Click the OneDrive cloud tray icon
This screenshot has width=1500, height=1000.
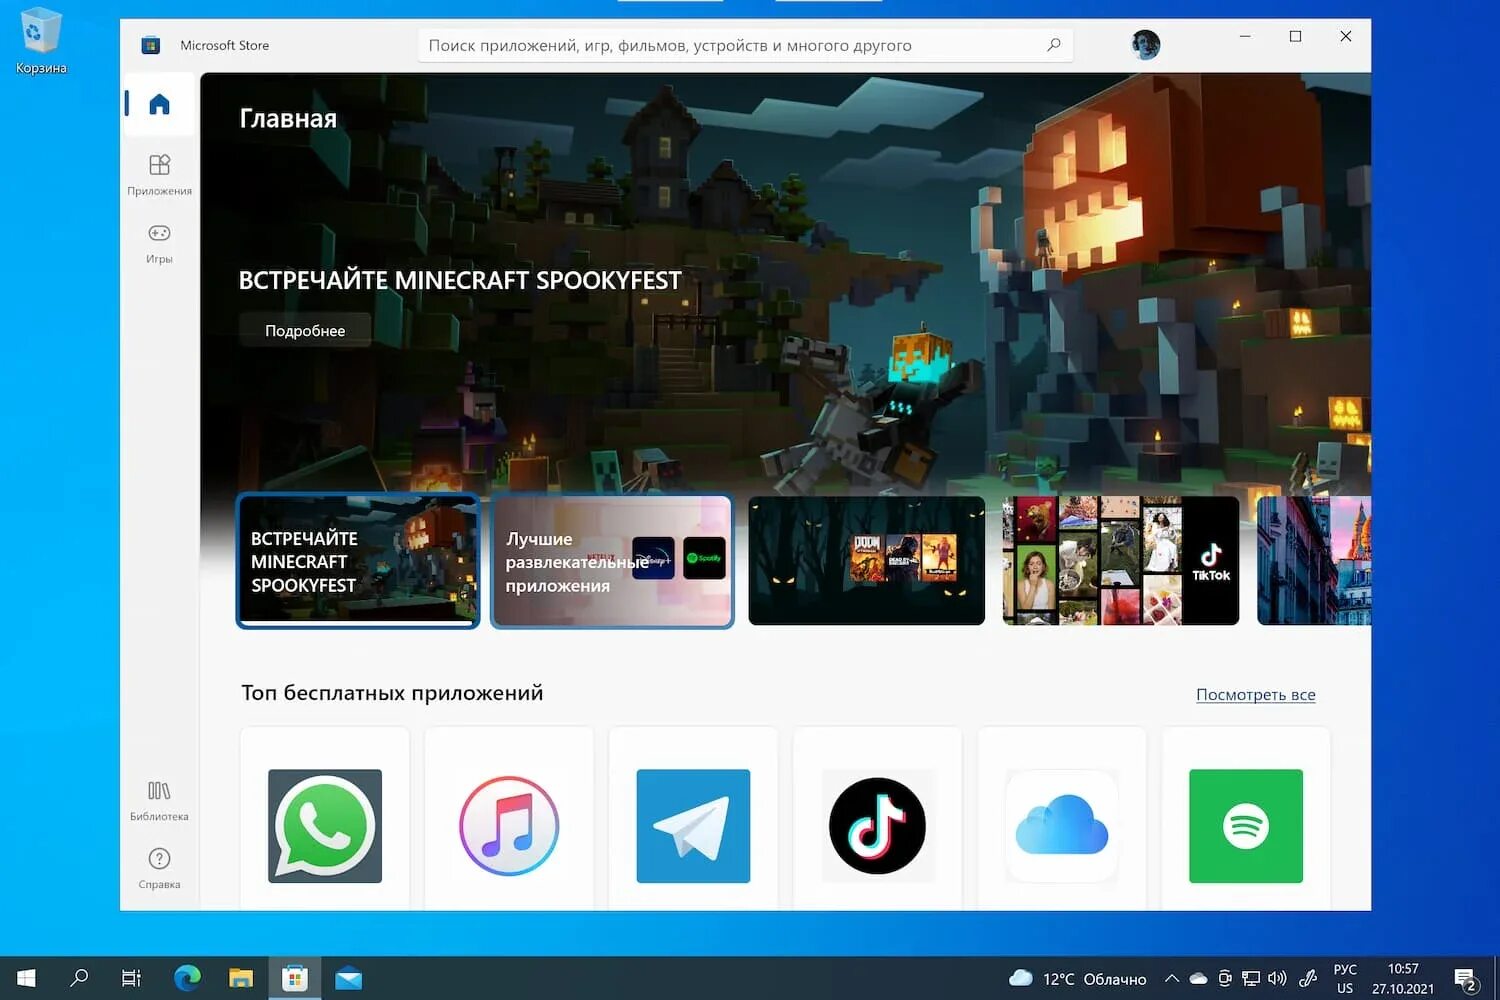(x=1198, y=978)
